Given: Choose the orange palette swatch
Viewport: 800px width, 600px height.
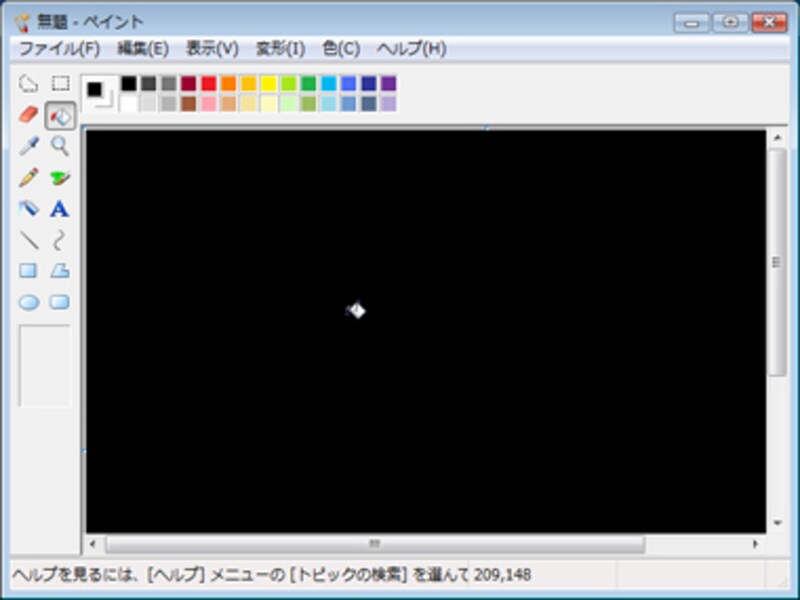Looking at the screenshot, I should [x=229, y=83].
